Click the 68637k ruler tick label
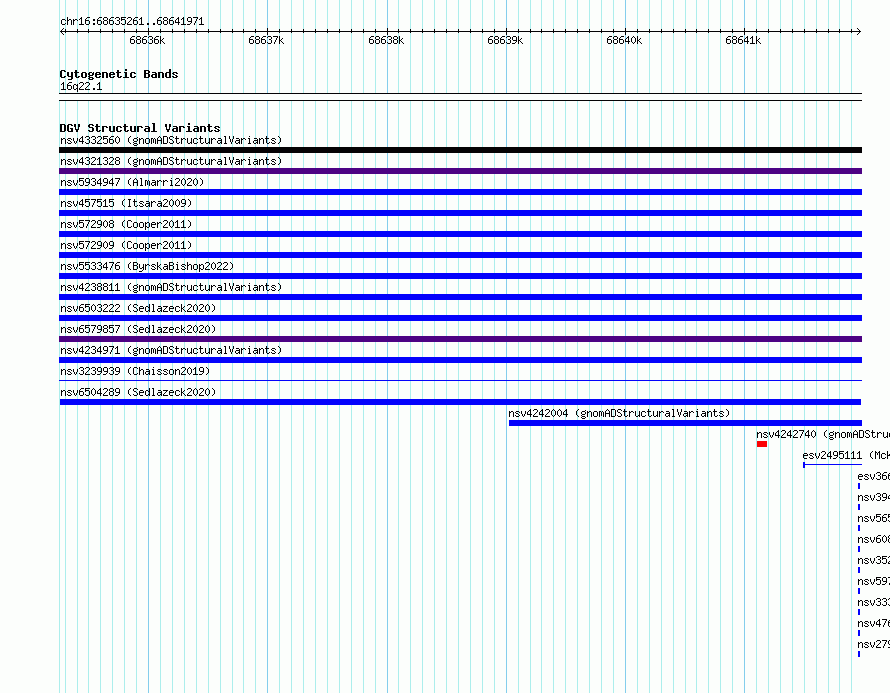 point(266,40)
